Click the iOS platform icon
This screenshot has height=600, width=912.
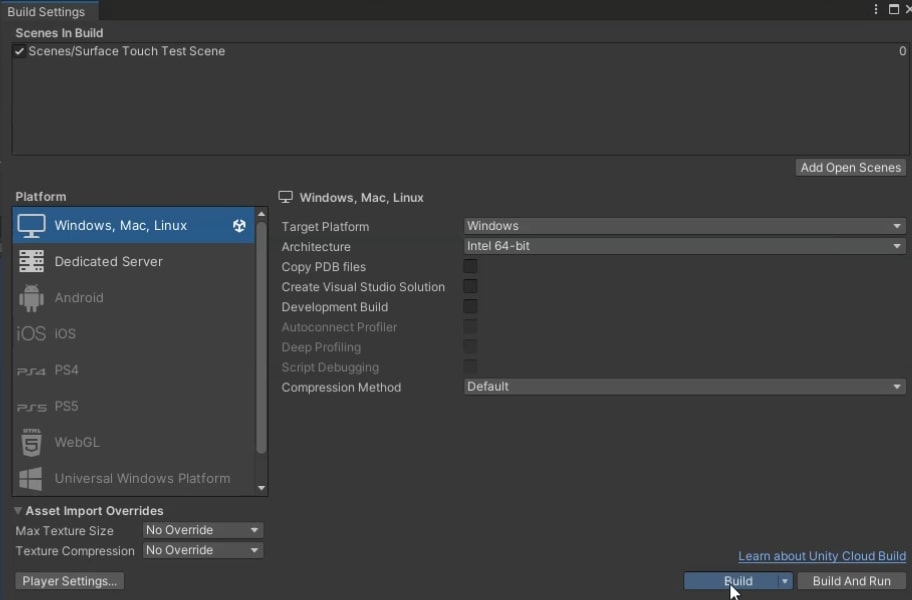coord(31,334)
